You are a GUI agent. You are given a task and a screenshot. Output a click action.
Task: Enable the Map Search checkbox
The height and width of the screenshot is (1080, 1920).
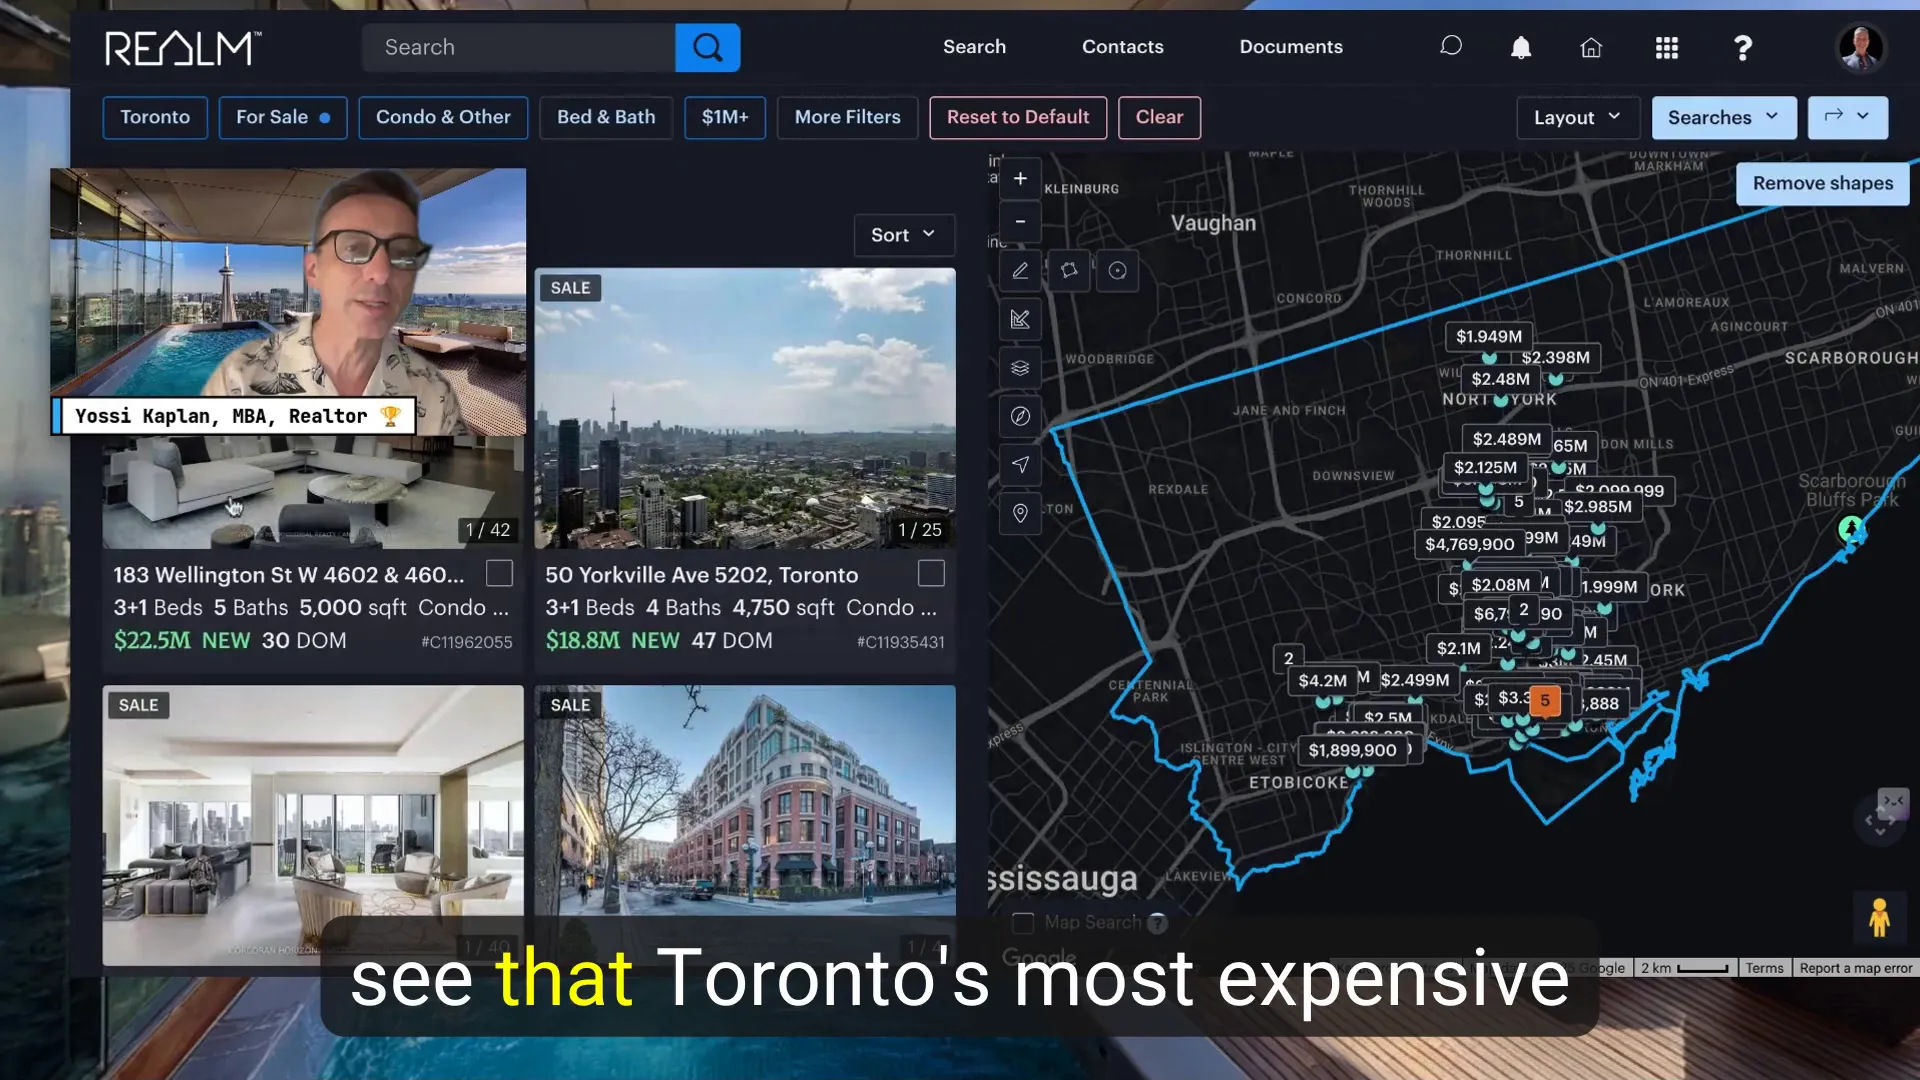(1023, 922)
